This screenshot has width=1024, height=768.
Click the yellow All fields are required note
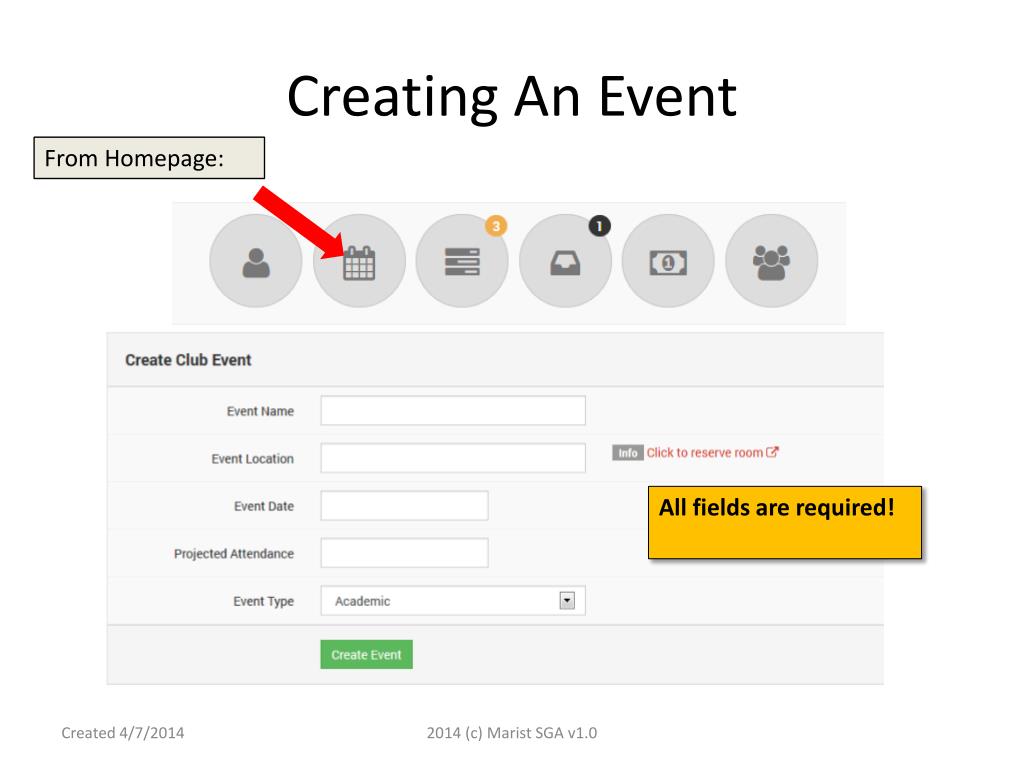pos(785,522)
